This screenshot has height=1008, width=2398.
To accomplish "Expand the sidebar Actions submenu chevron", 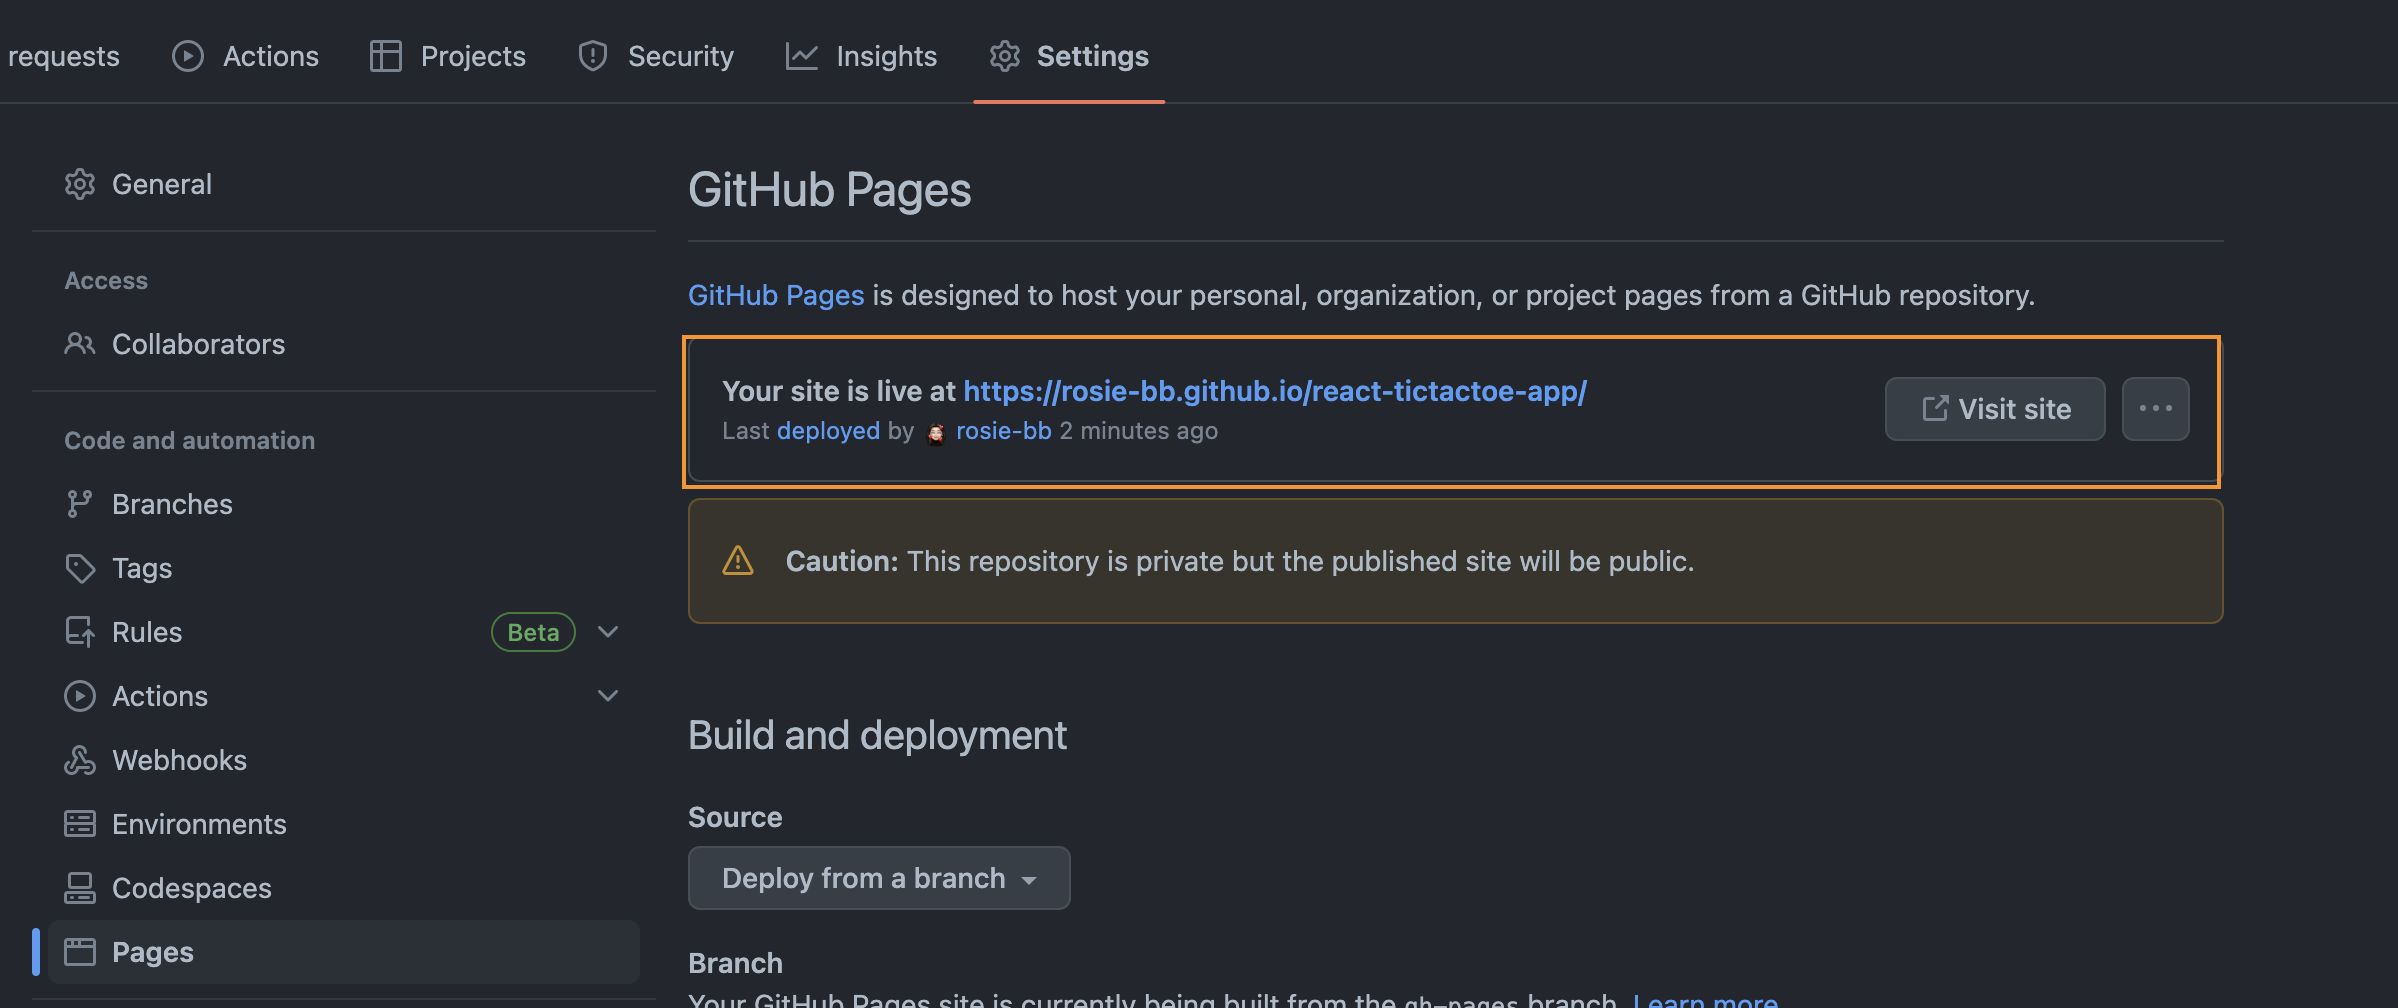I will [x=608, y=696].
